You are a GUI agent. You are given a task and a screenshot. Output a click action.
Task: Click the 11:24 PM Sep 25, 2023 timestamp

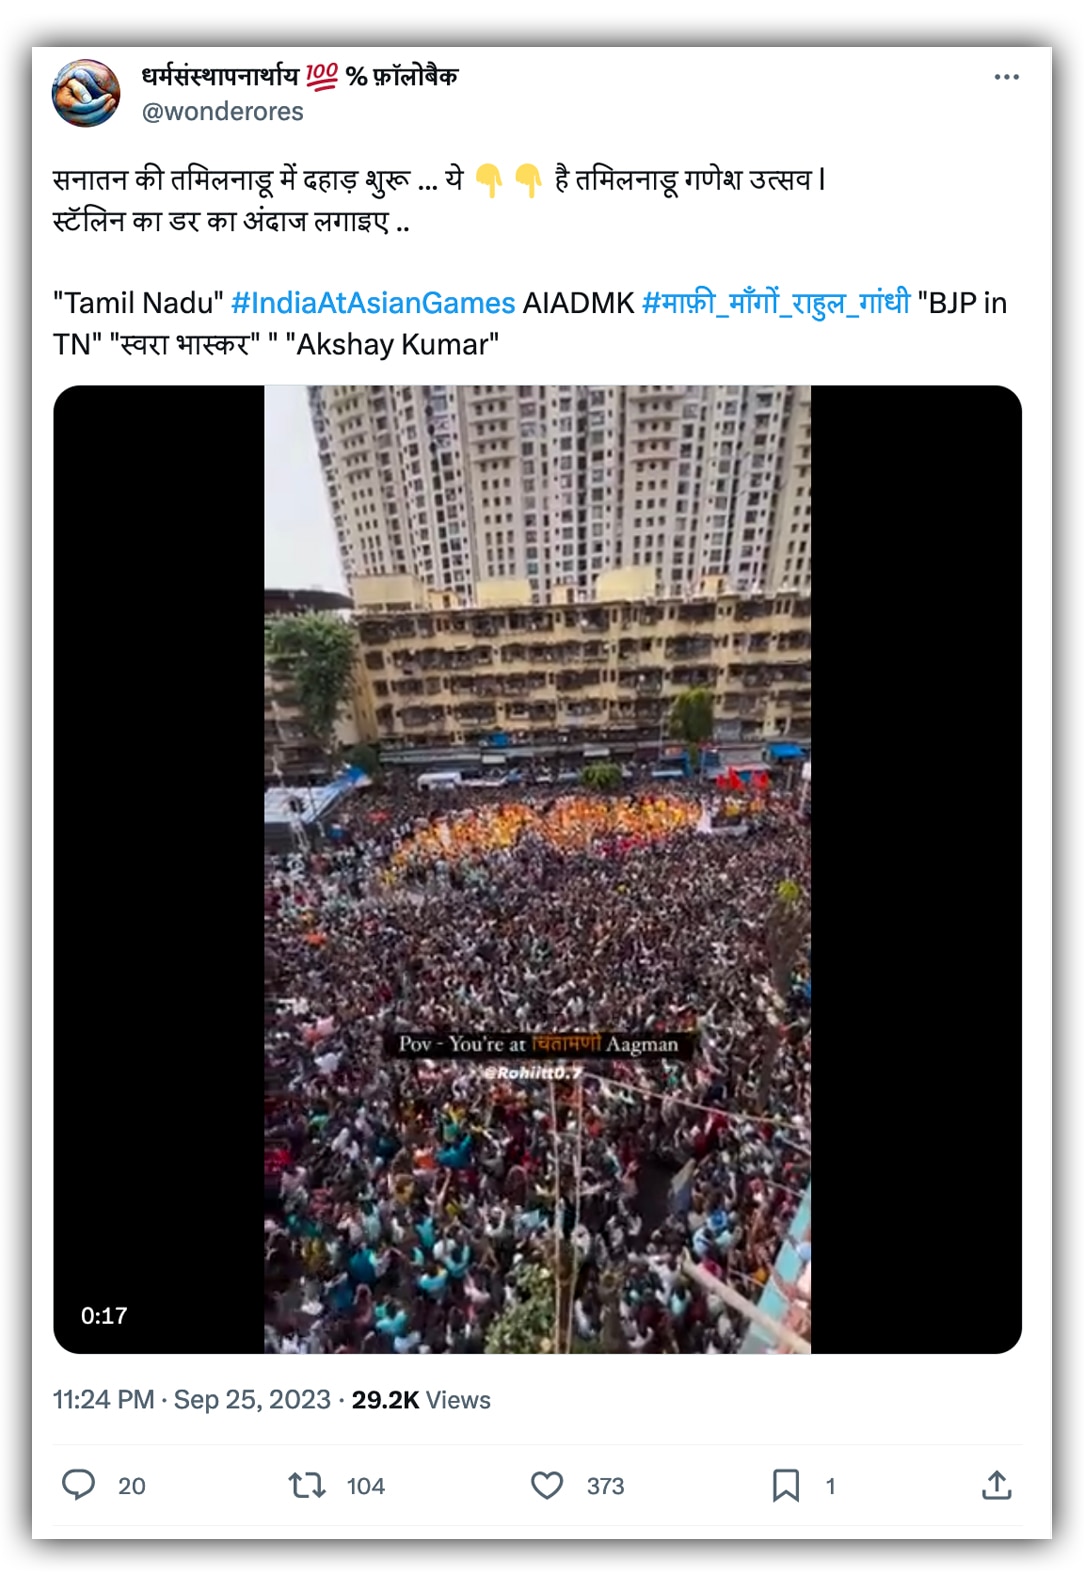[191, 1399]
